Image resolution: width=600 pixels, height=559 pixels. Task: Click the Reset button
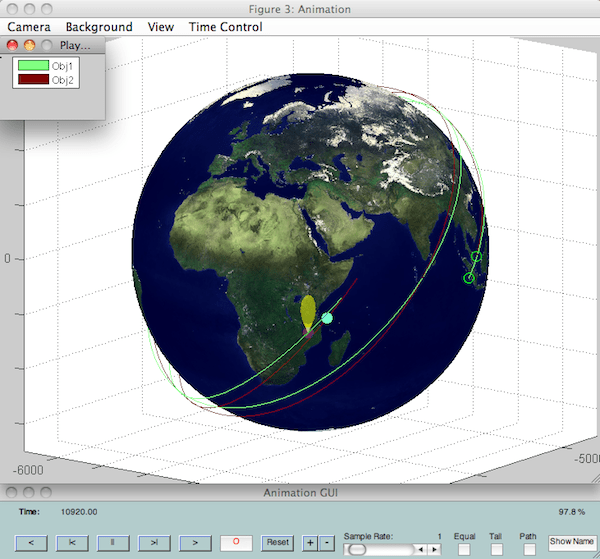(x=277, y=543)
